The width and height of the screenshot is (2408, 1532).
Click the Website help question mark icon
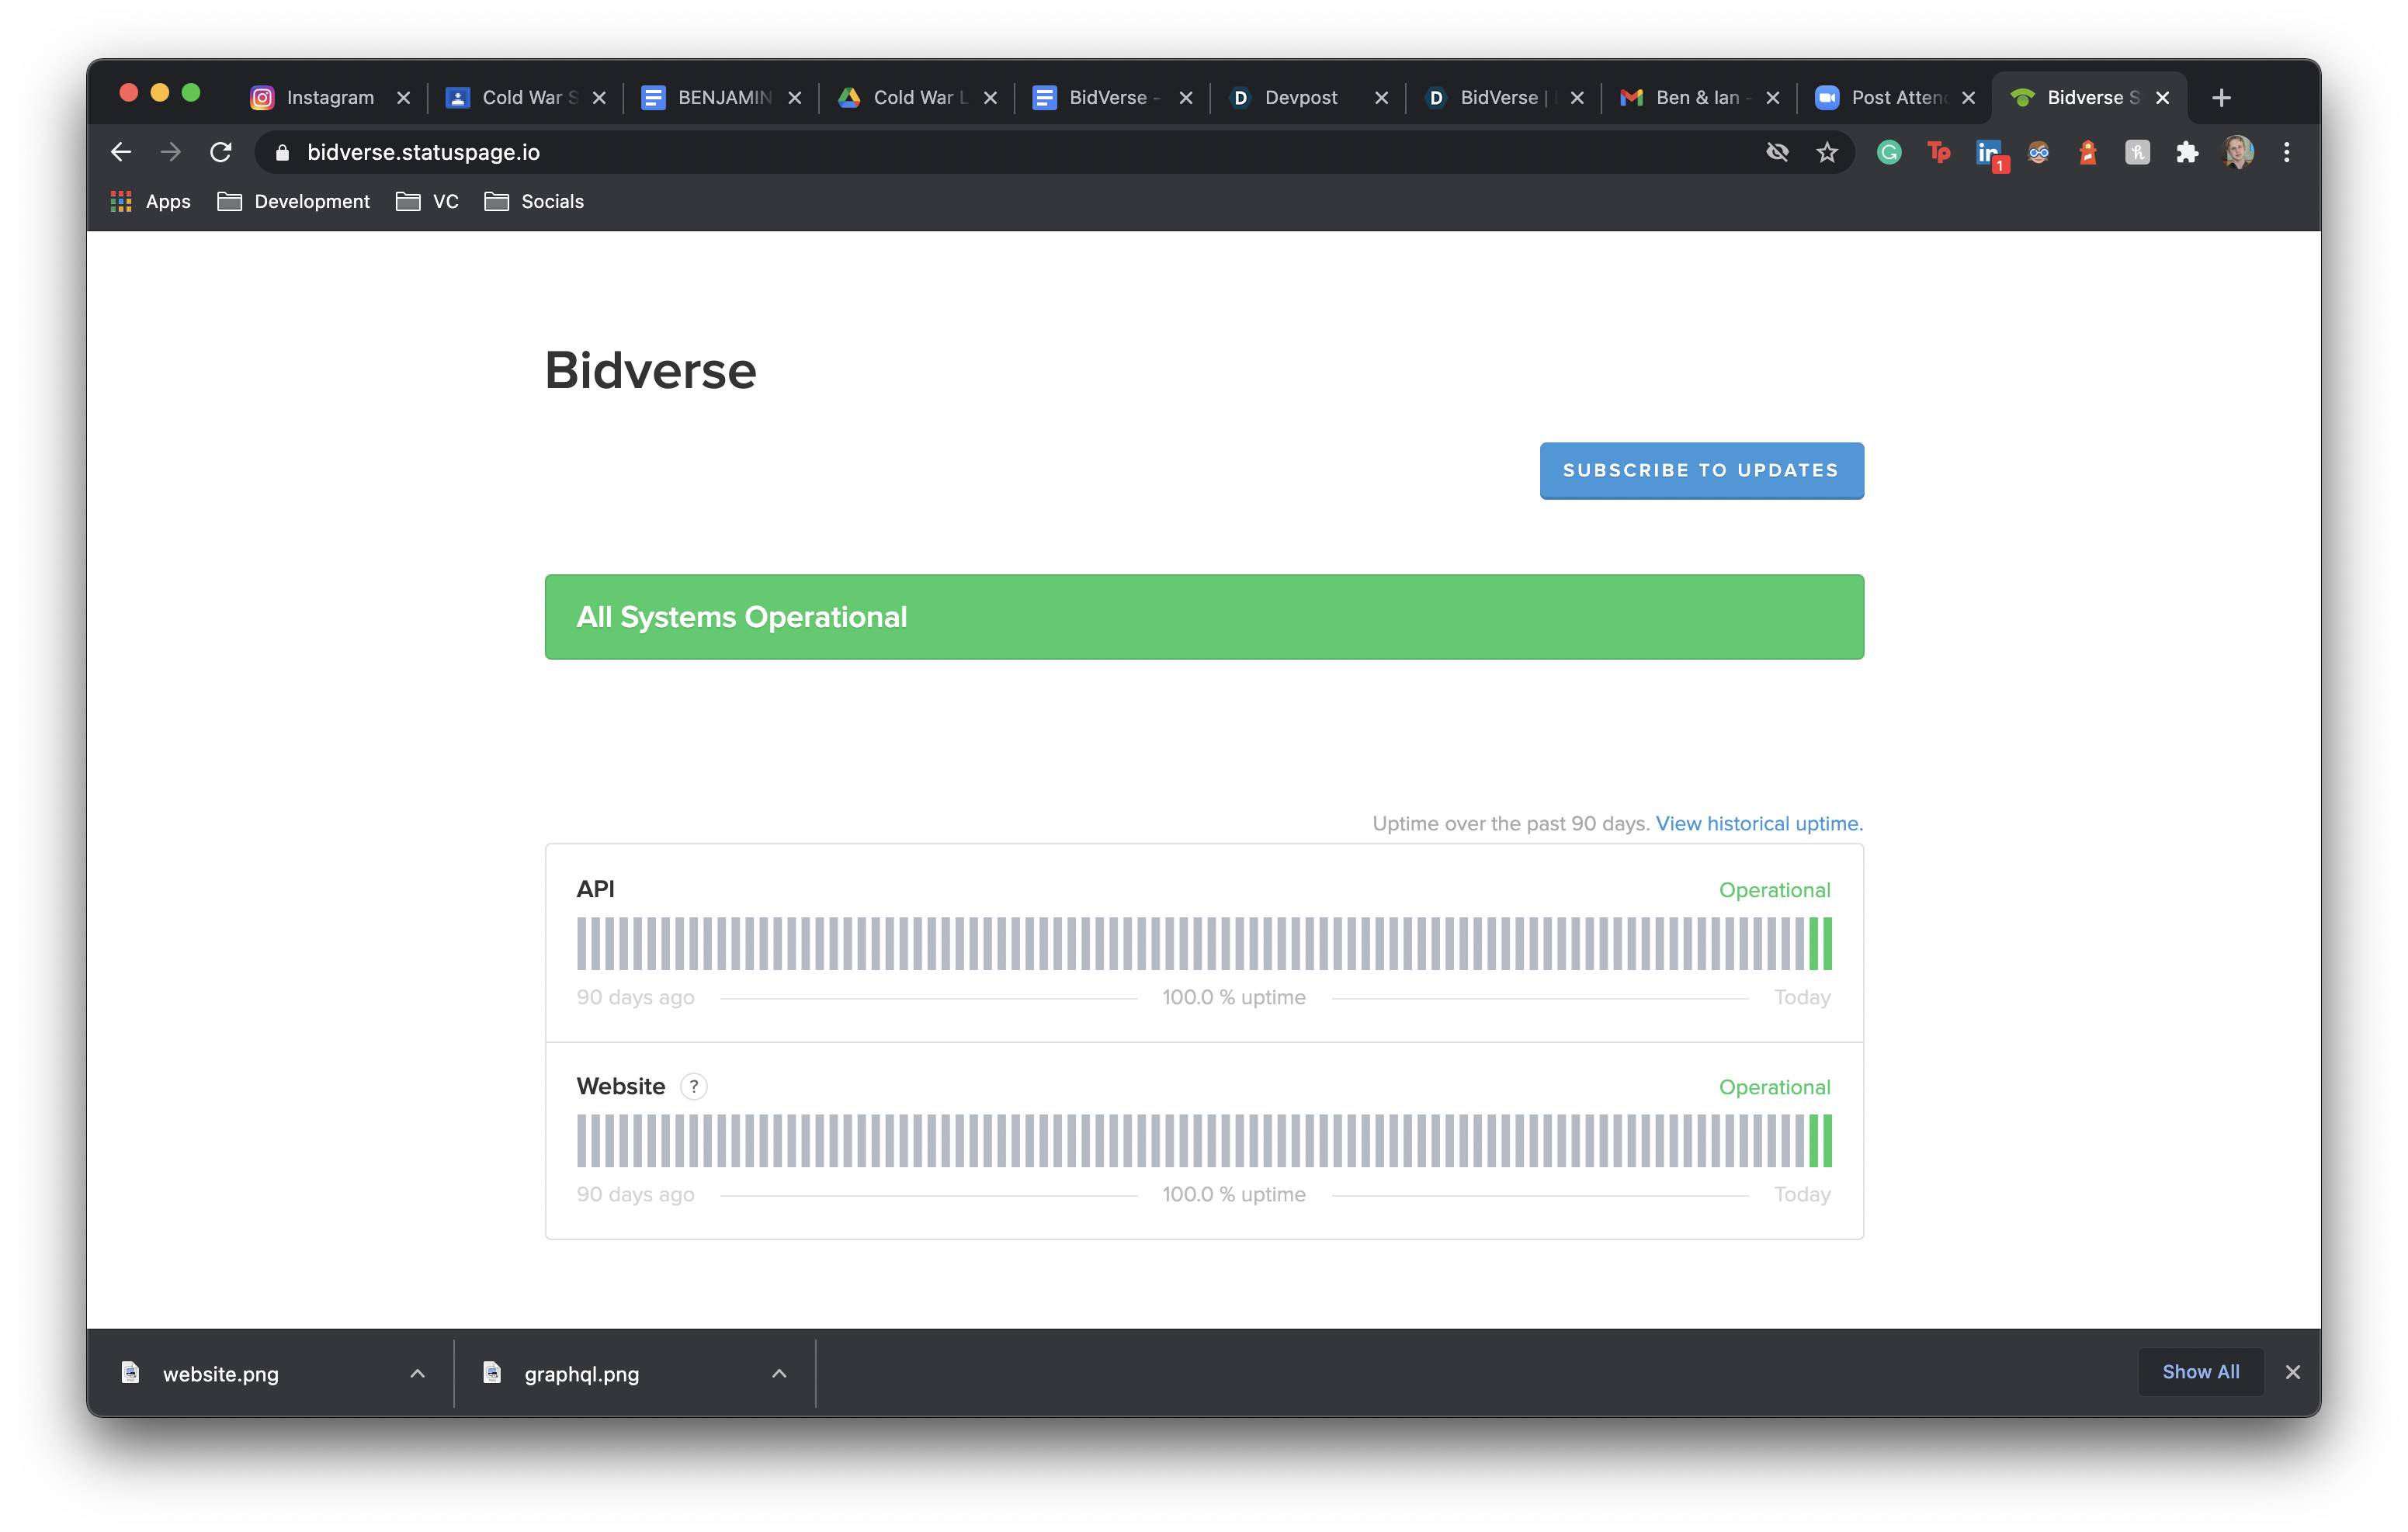point(694,1086)
